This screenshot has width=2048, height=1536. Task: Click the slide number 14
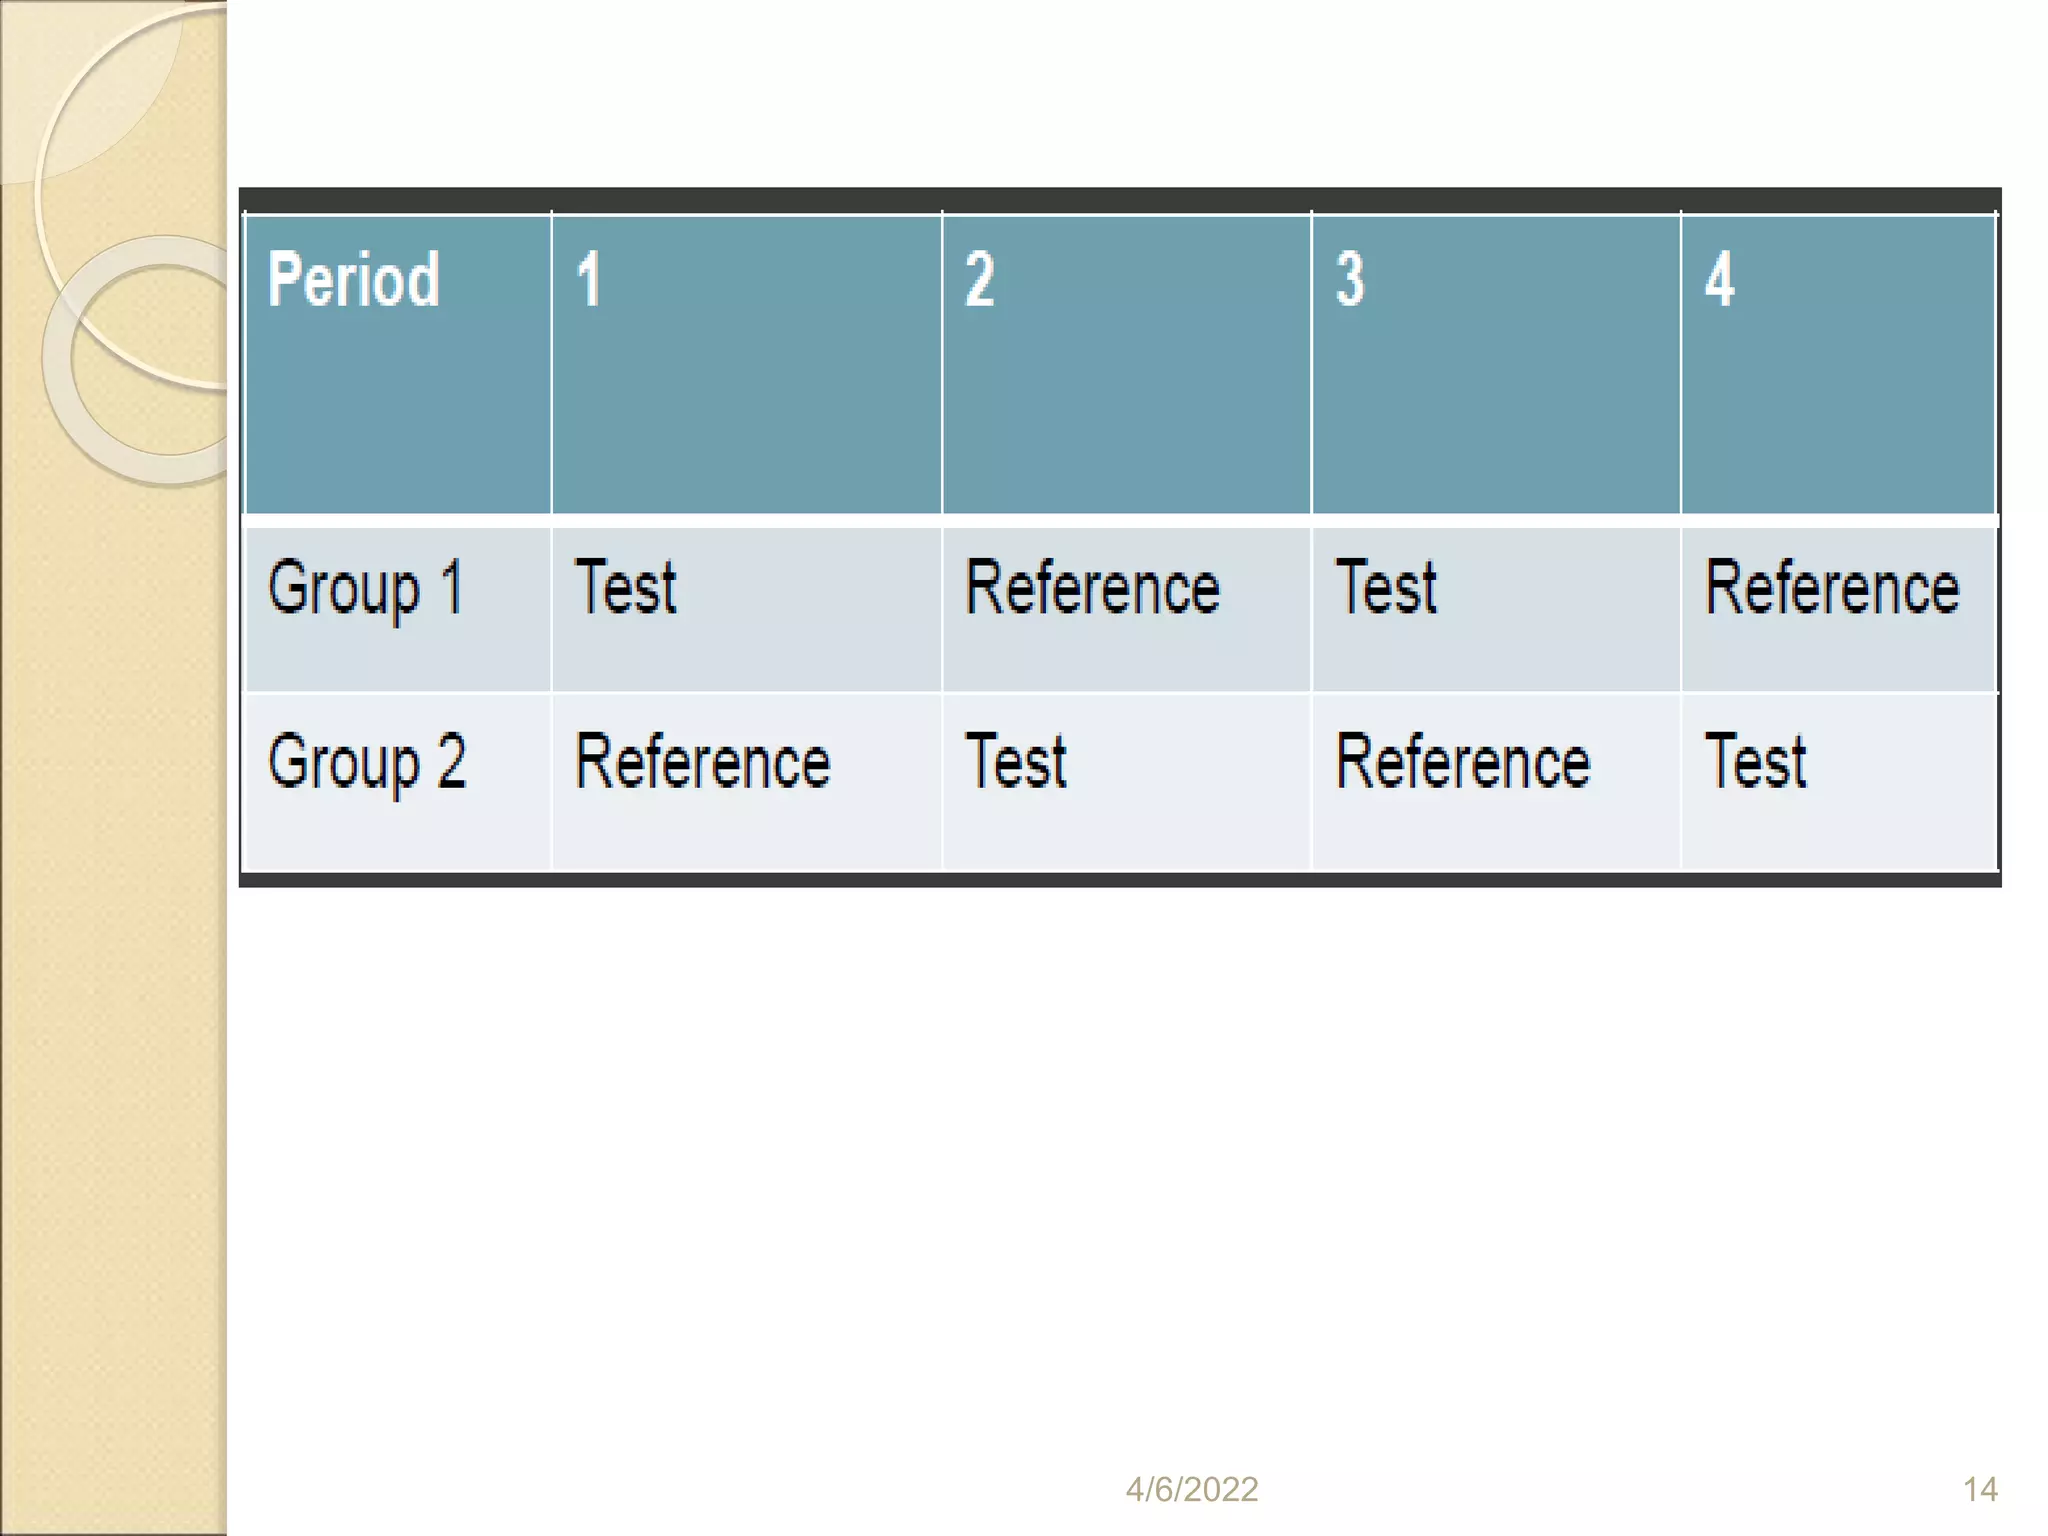pos(1980,1490)
